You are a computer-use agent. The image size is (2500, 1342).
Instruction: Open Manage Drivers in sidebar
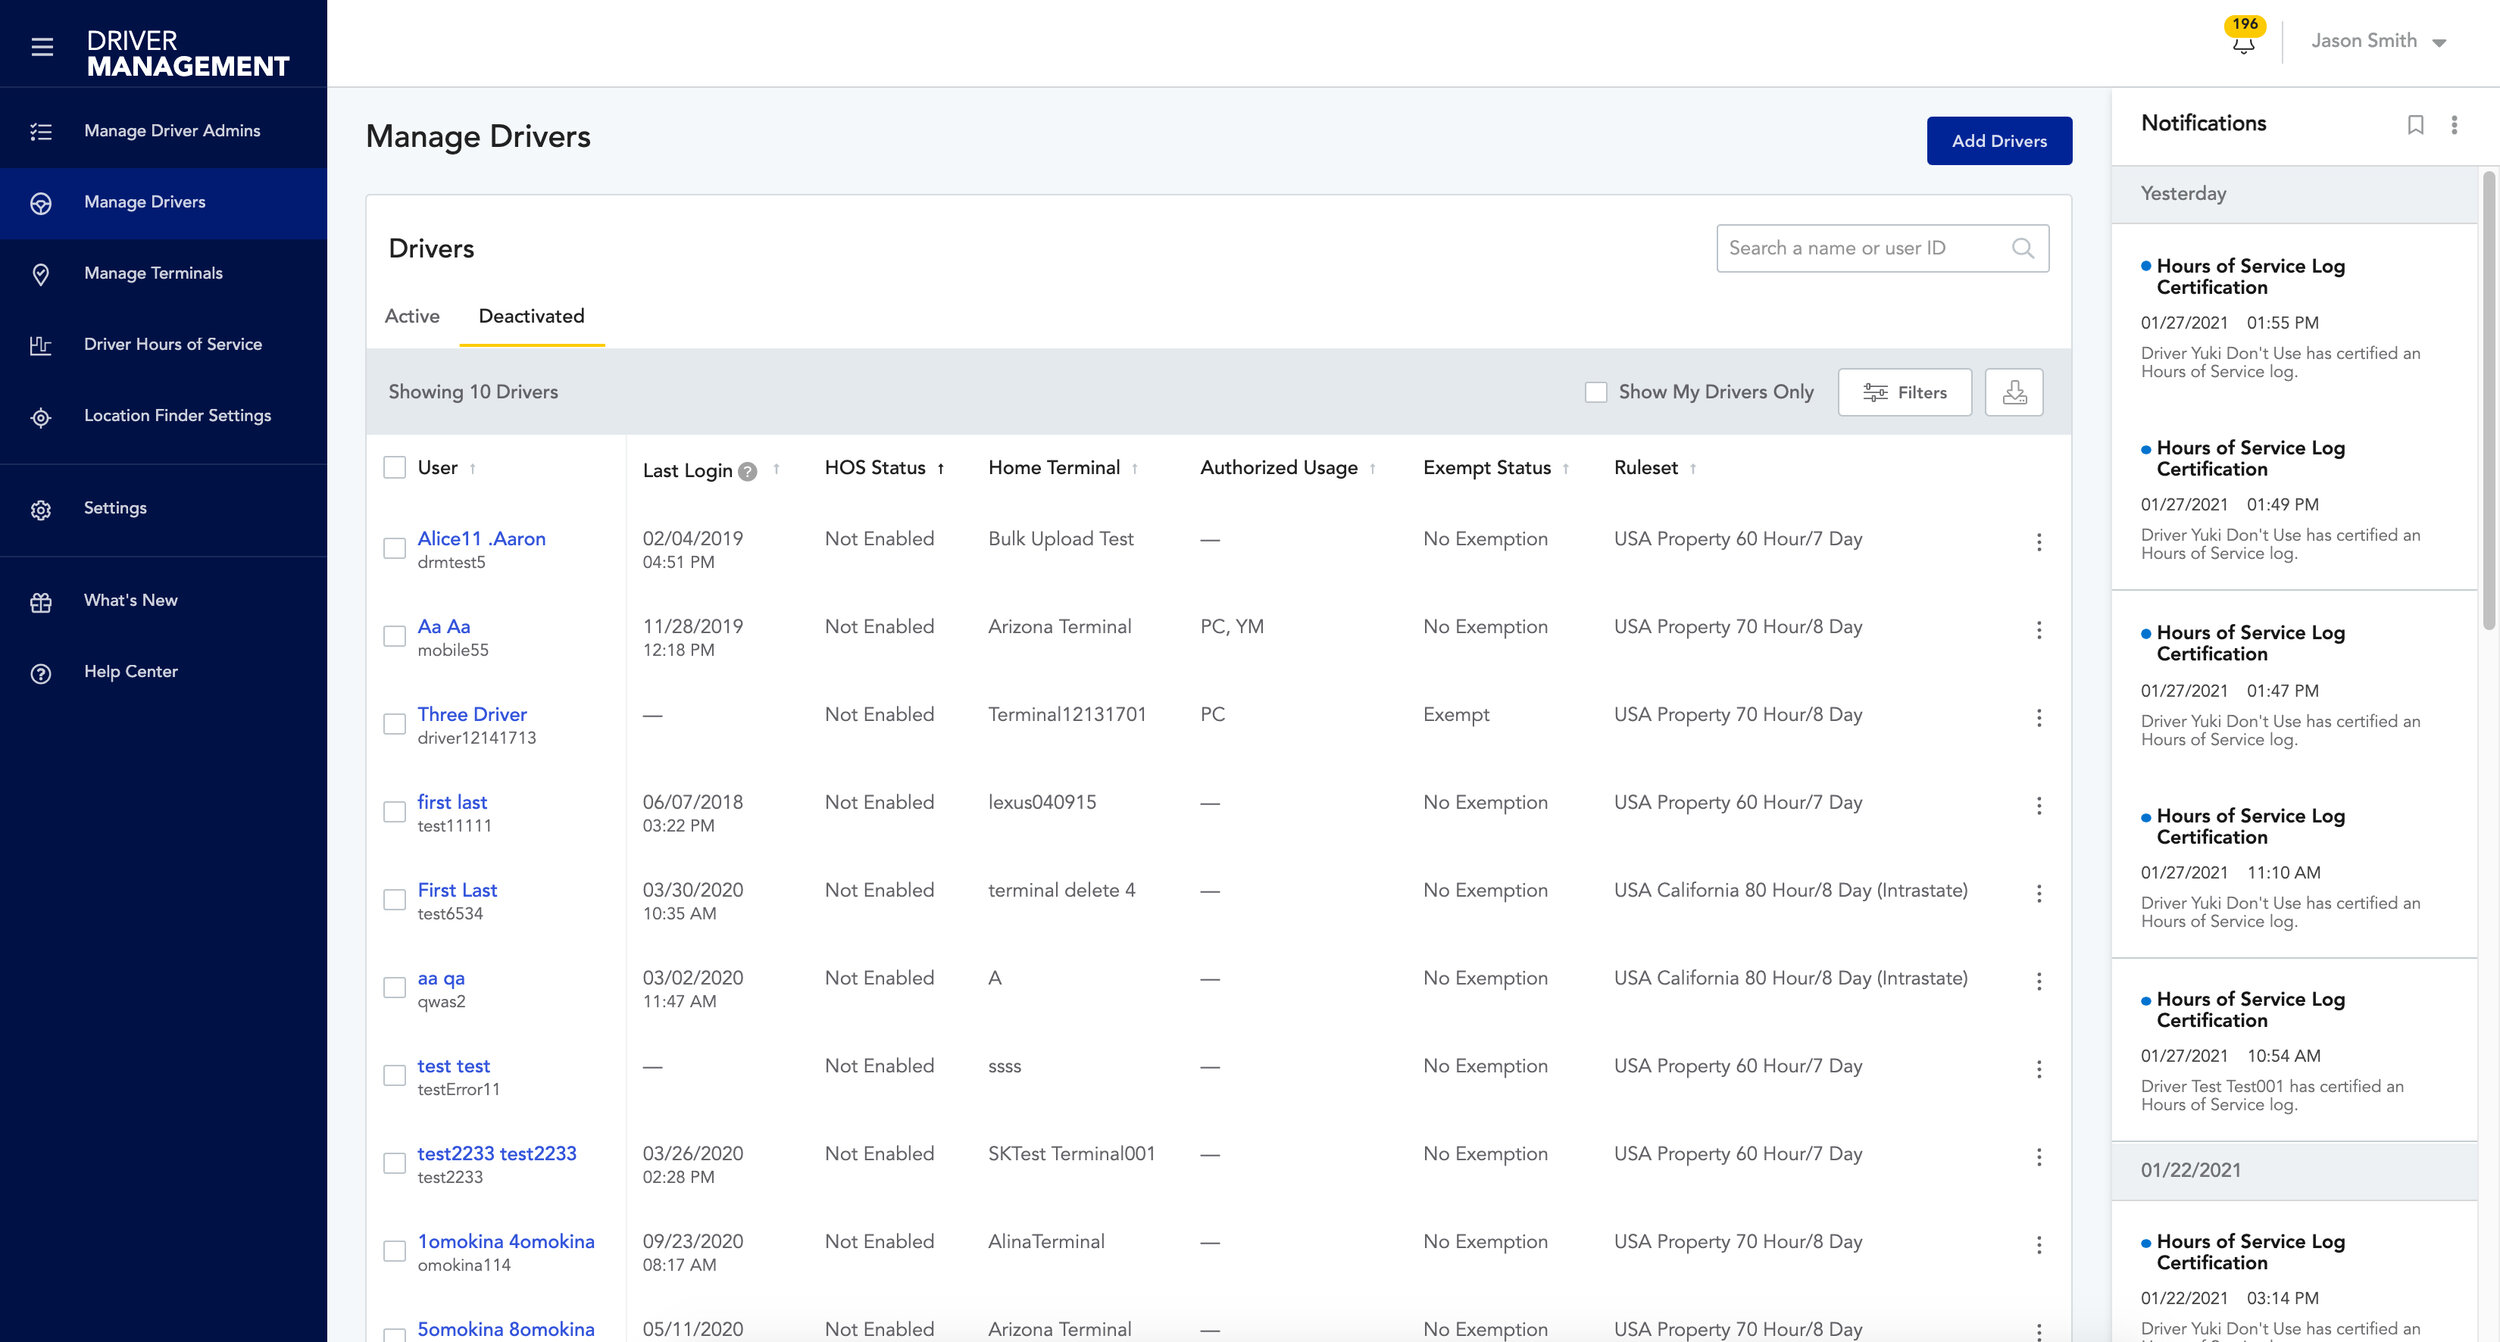163,203
